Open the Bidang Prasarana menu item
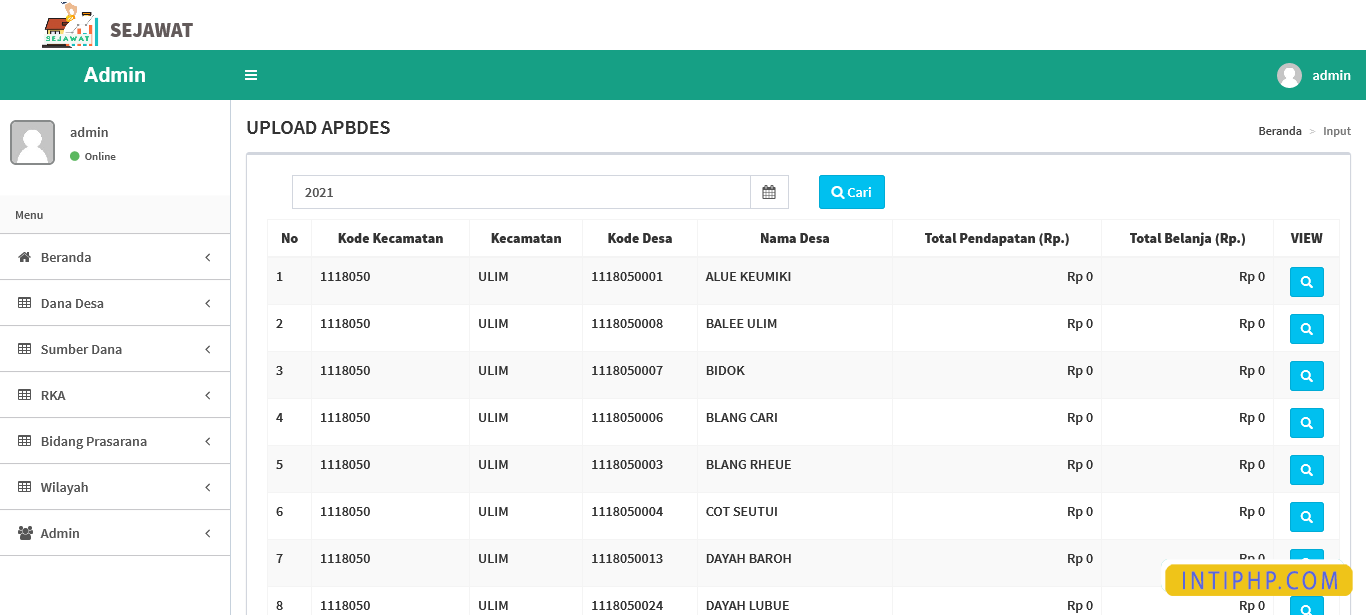The image size is (1366, 615). pyautogui.click(x=115, y=441)
